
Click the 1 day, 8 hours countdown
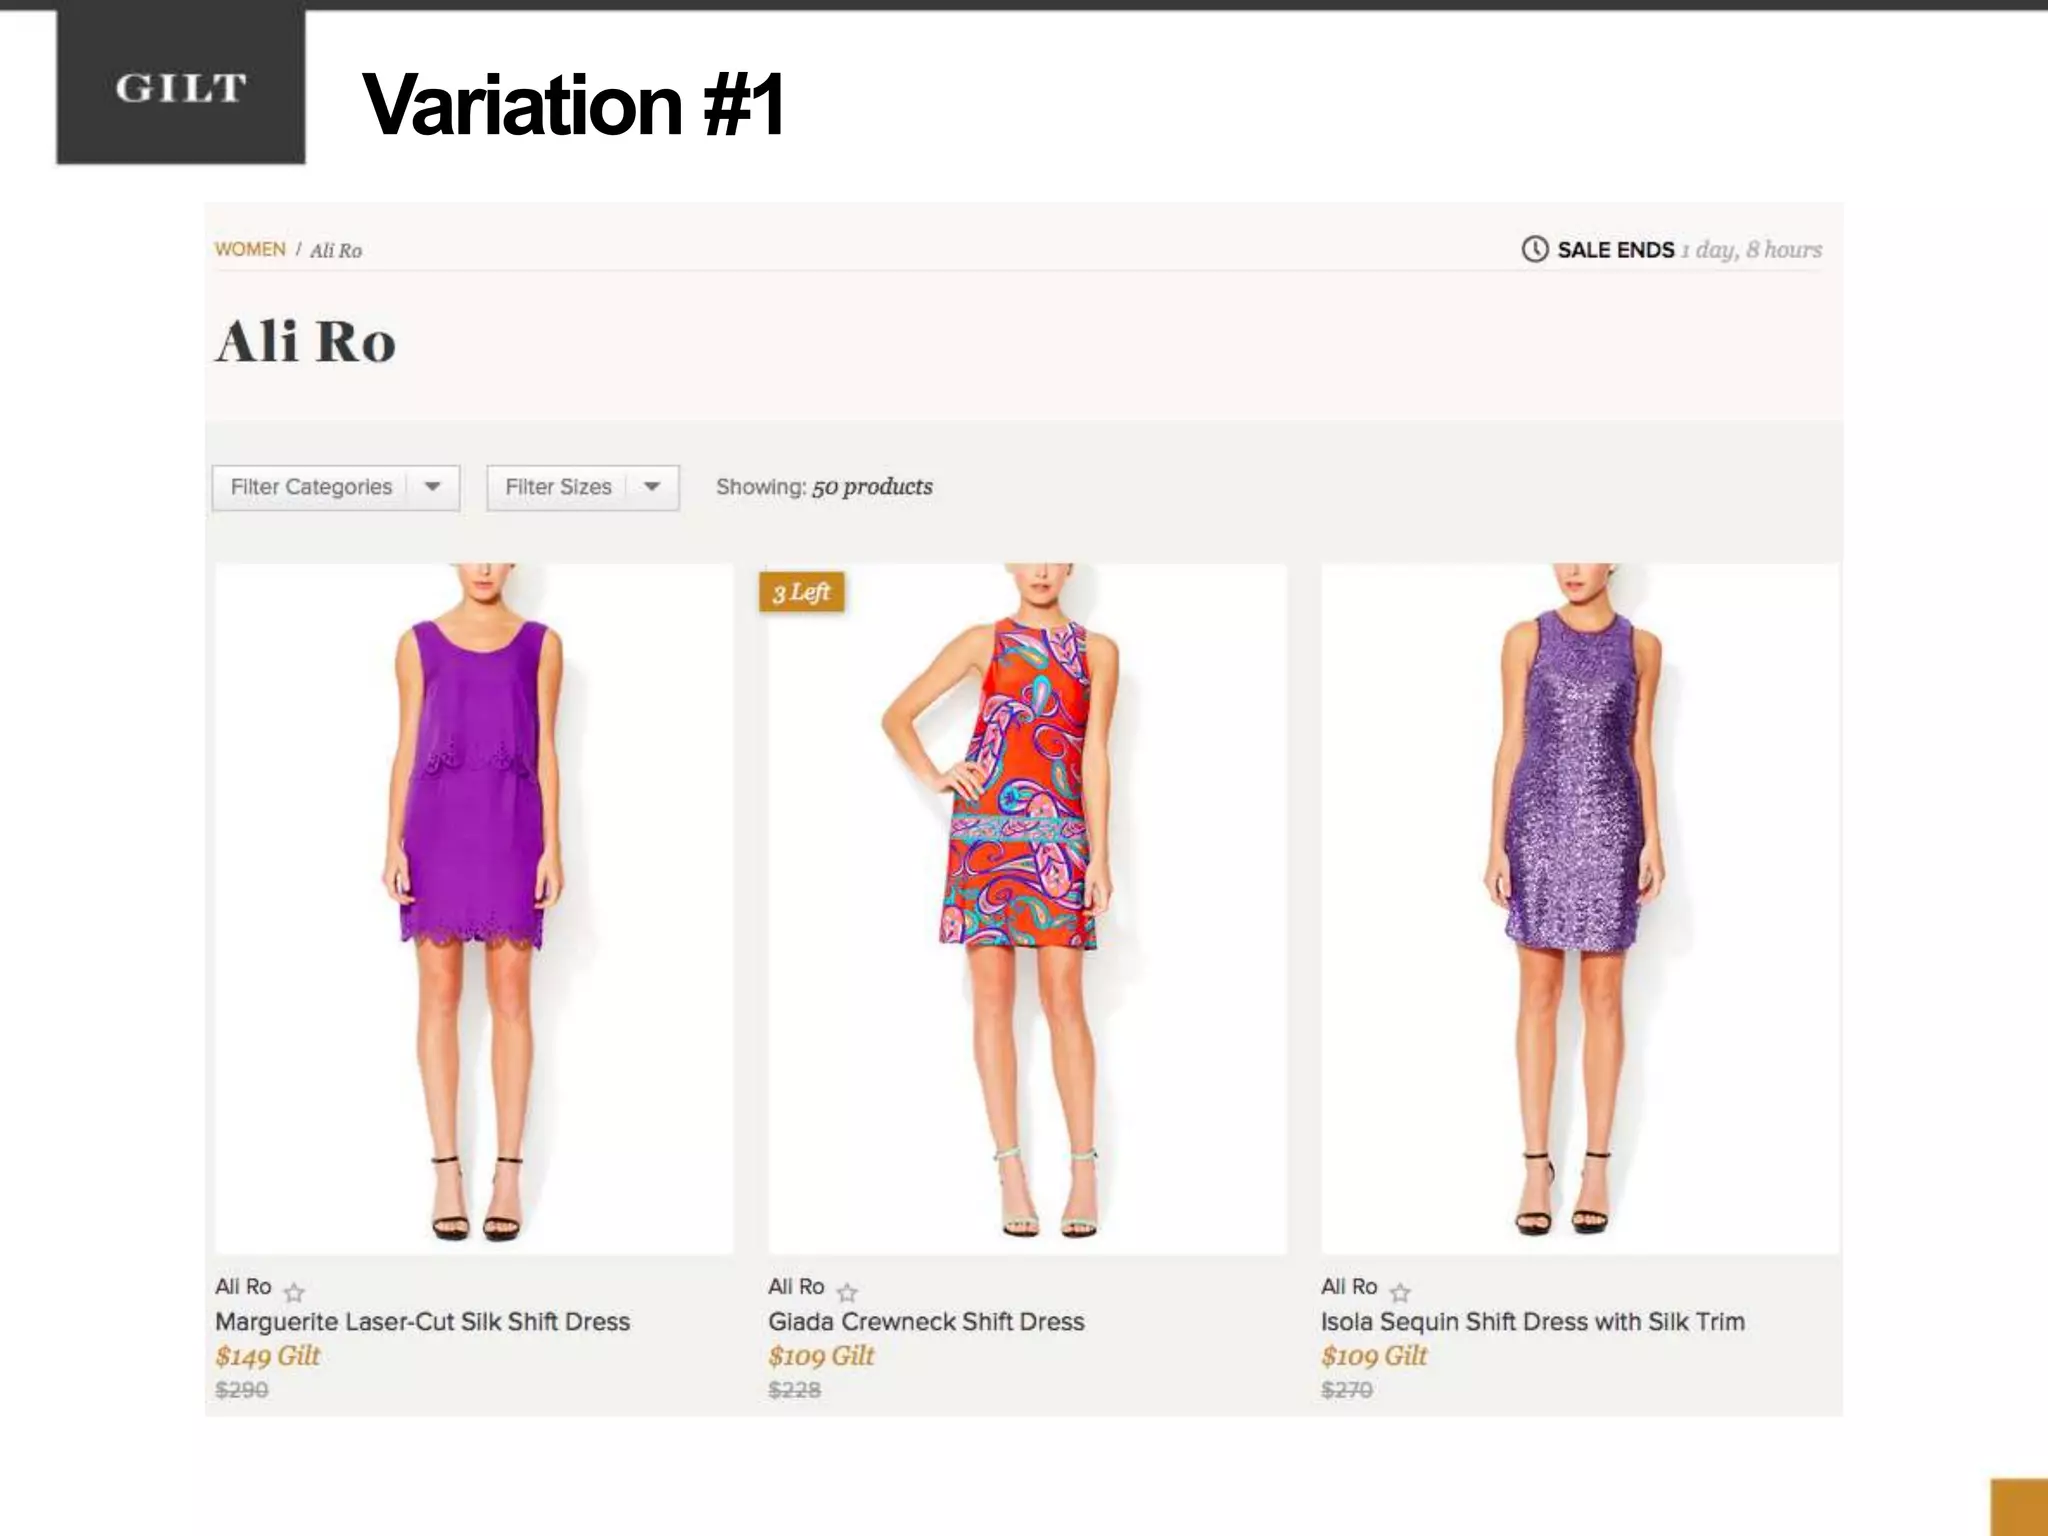point(1751,249)
